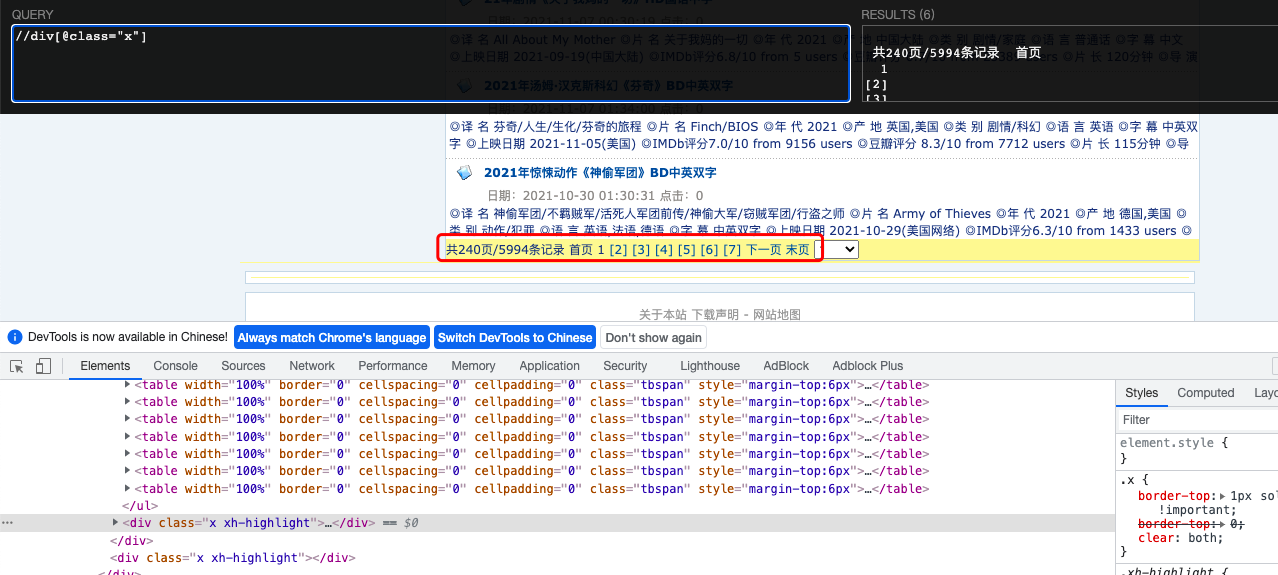Click the XPath QUERY input box
This screenshot has width=1278, height=575.
(x=430, y=63)
